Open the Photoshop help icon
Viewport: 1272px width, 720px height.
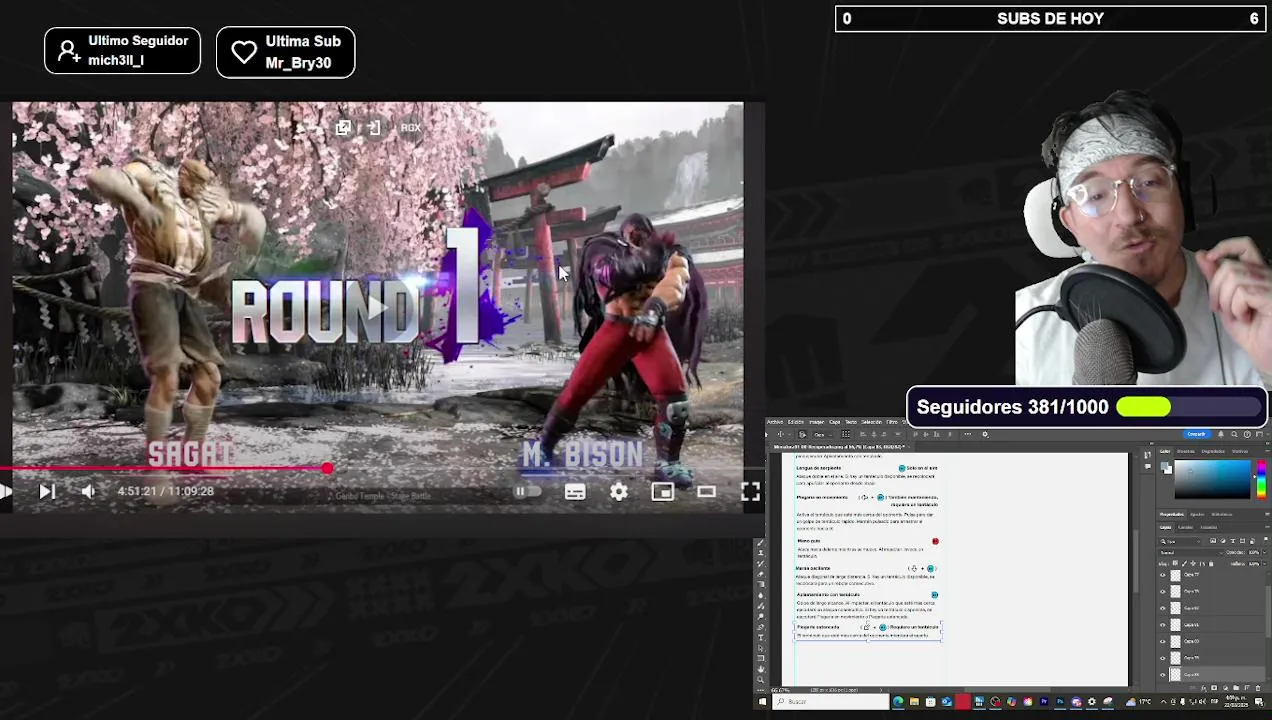point(1247,434)
